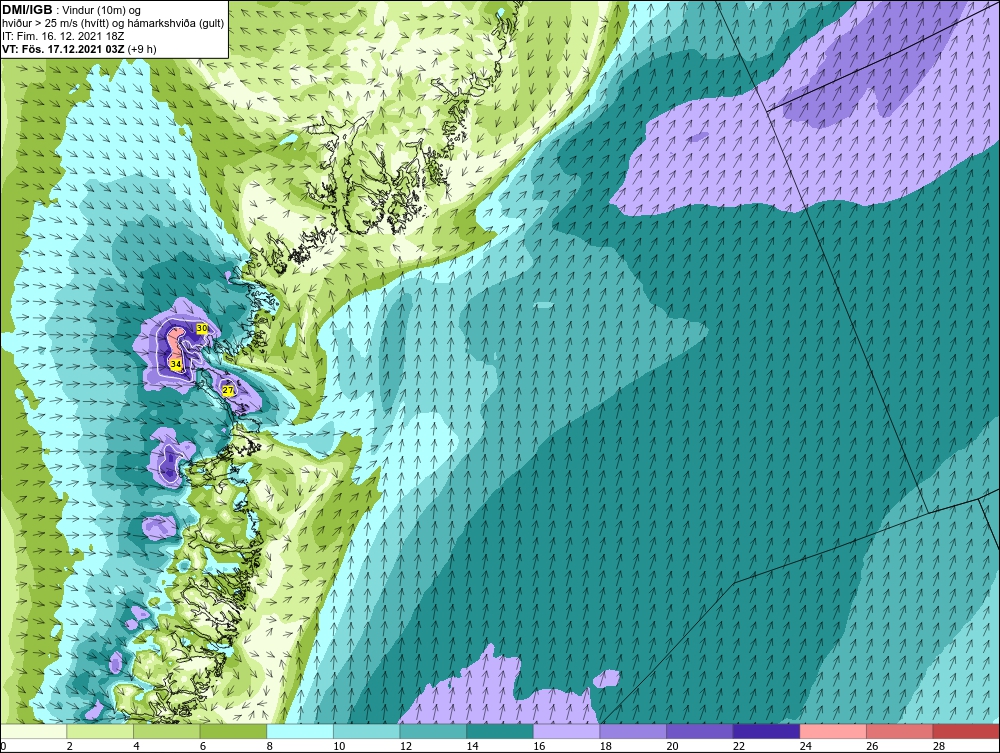Image resolution: width=1000 pixels, height=753 pixels.
Task: Click the yellow gust label 27
Action: (228, 390)
